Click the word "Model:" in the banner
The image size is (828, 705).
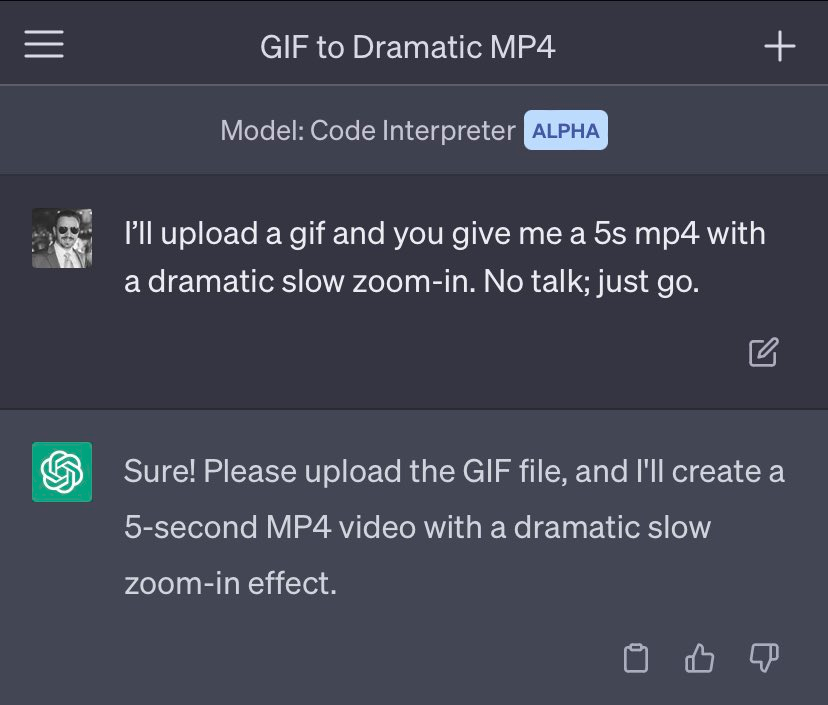click(x=261, y=130)
